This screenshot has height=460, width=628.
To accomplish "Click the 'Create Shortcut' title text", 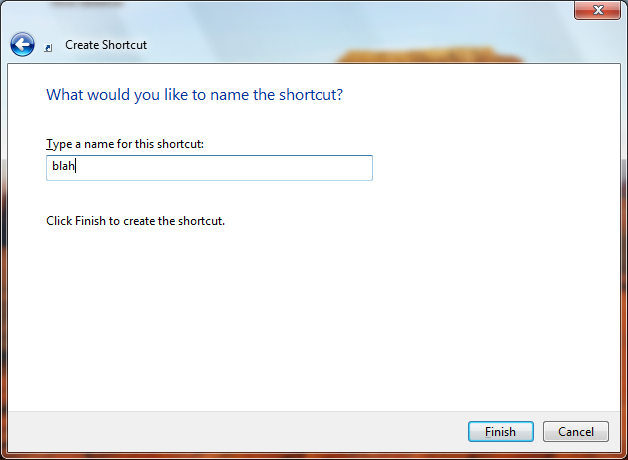I will [x=106, y=45].
